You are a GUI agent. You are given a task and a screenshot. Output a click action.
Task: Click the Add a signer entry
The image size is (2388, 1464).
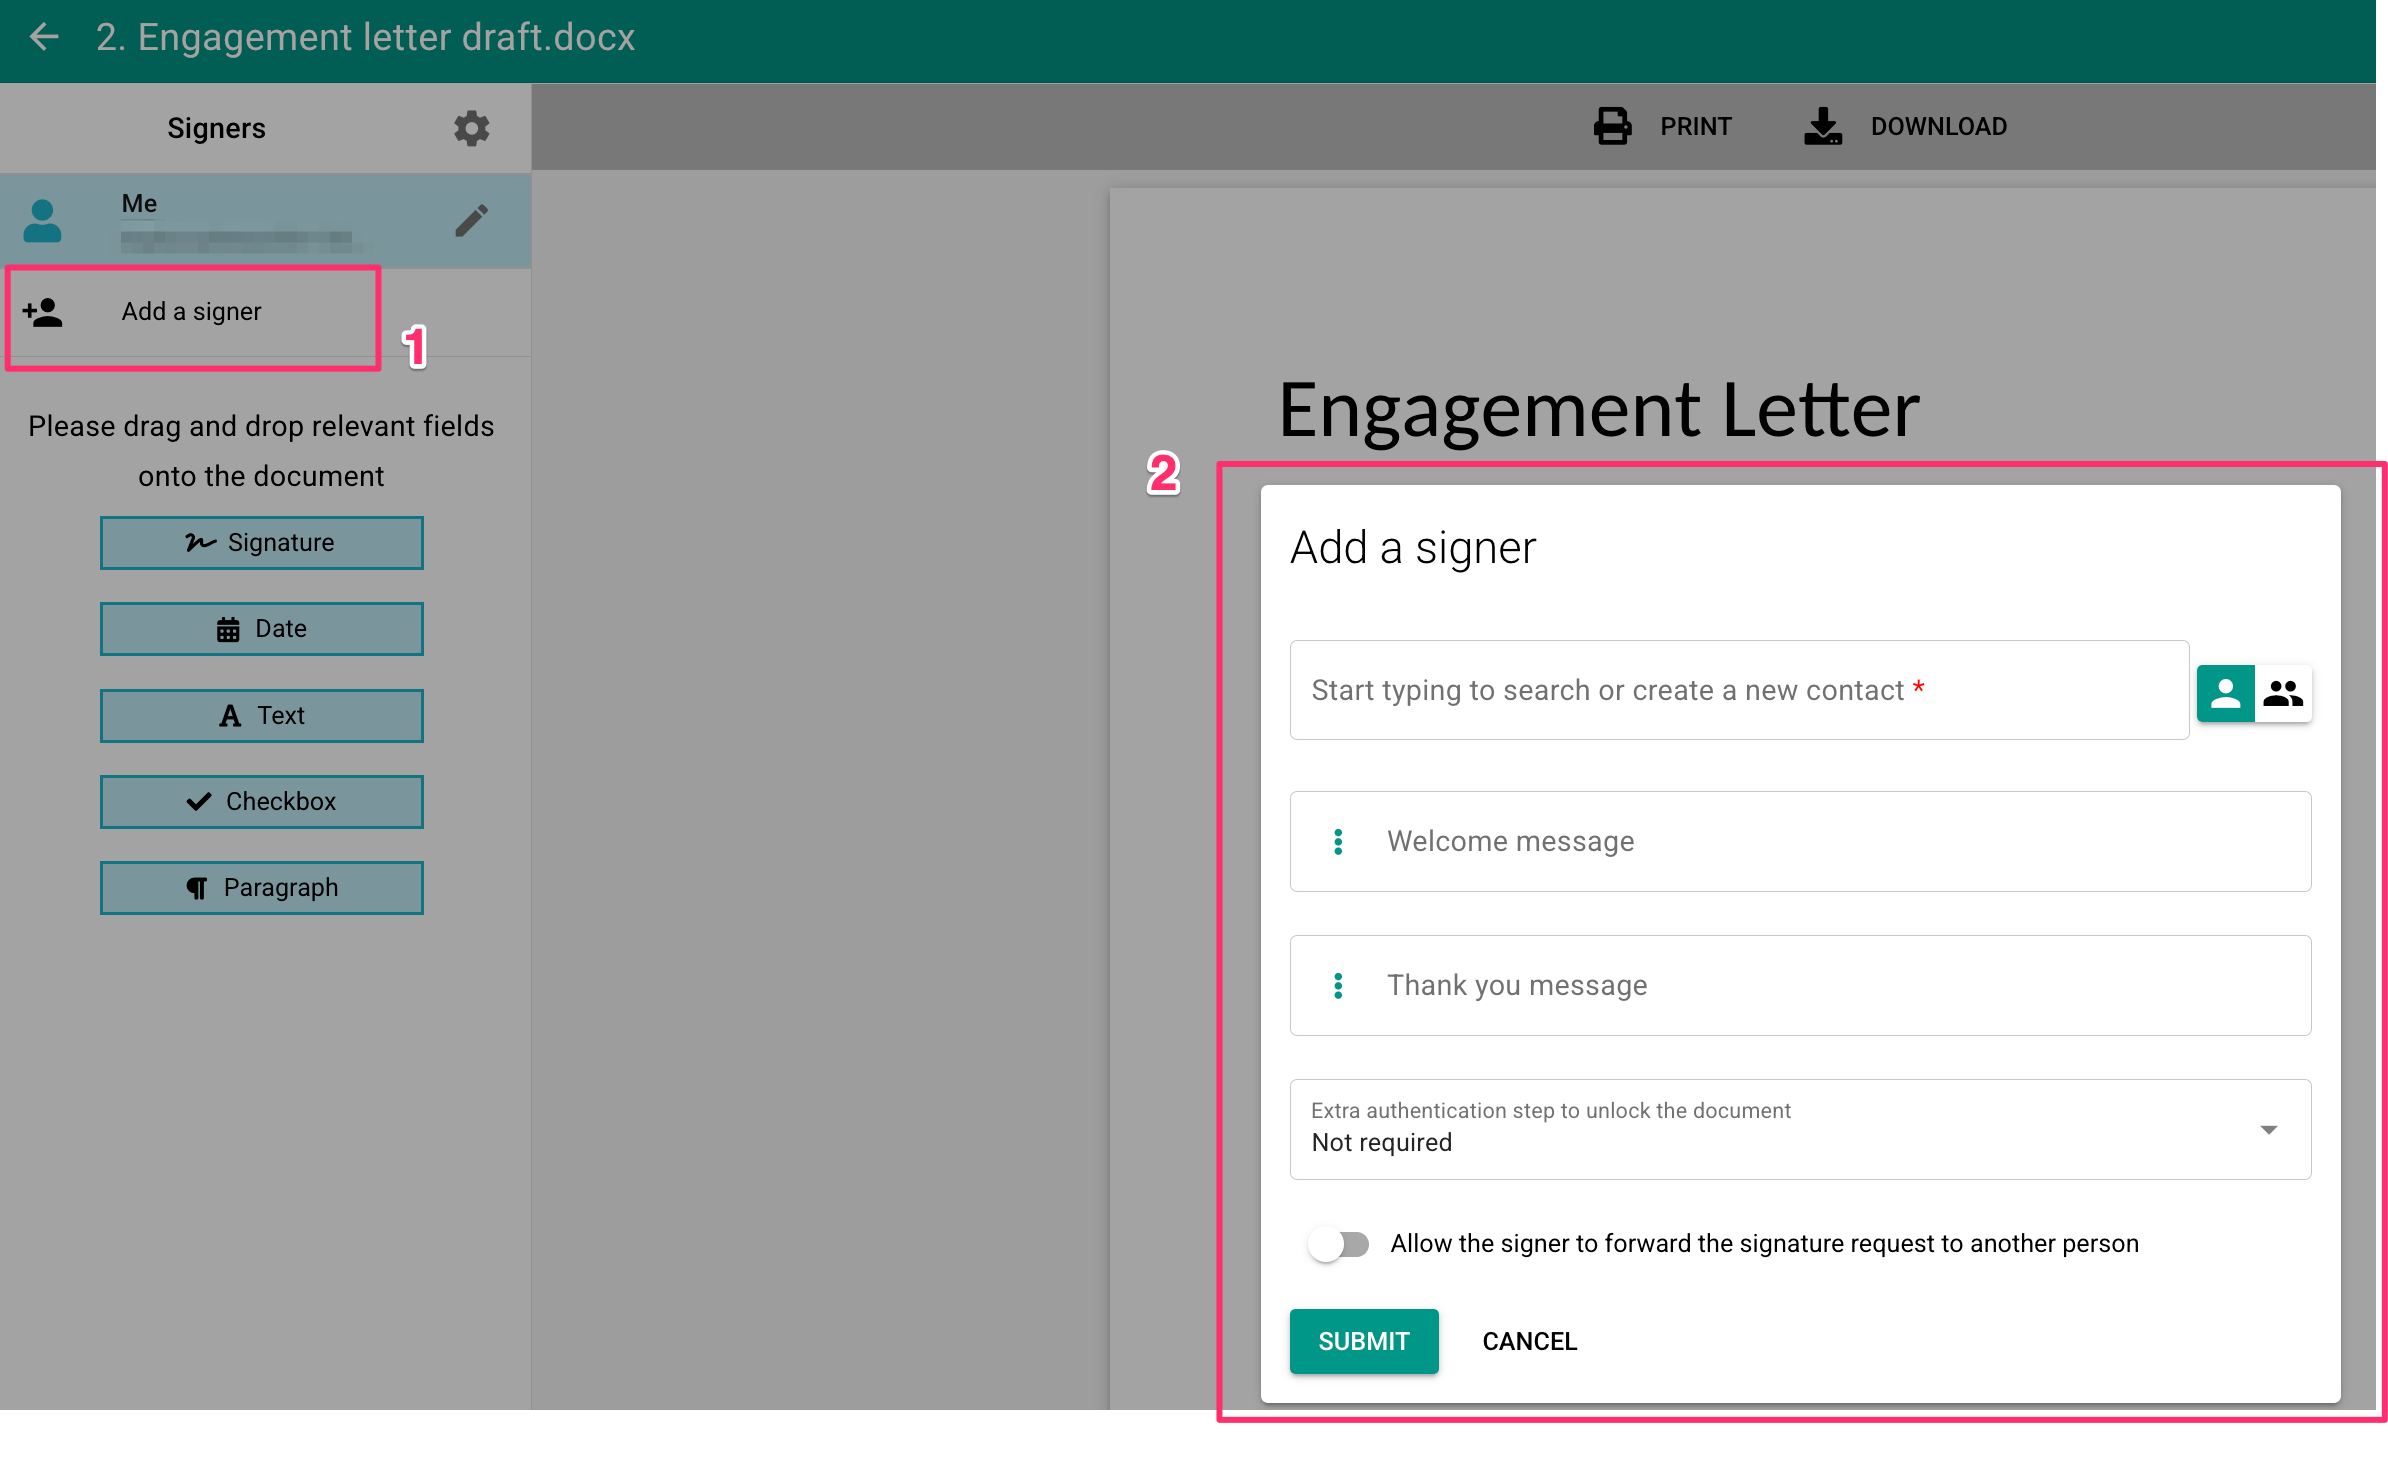pos(192,312)
